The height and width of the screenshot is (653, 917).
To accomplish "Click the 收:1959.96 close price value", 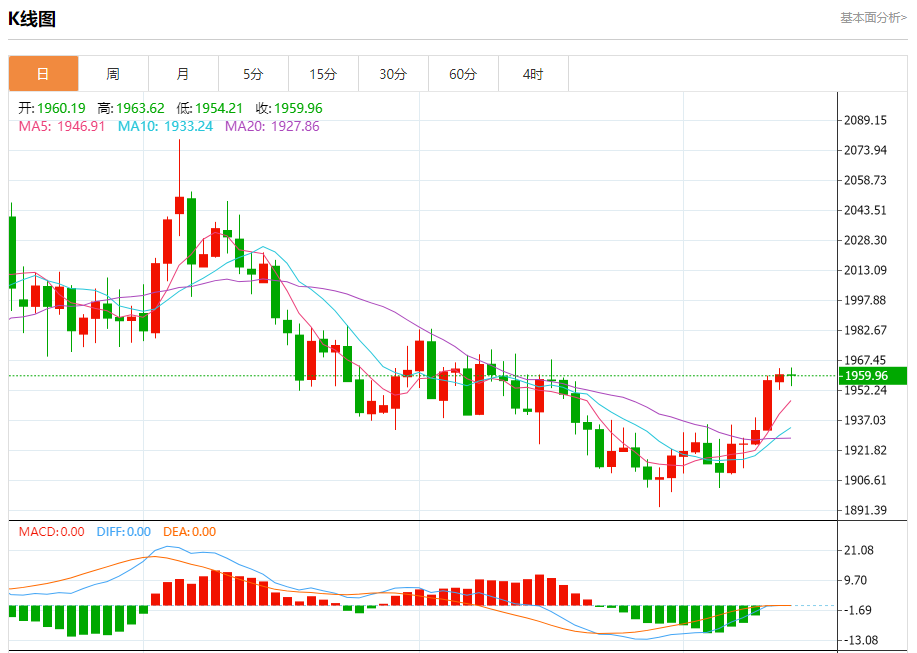I will [x=289, y=108].
